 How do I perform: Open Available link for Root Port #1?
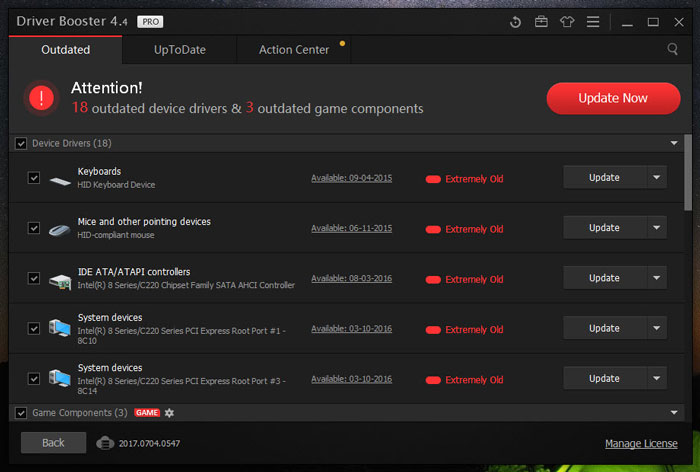coord(352,329)
